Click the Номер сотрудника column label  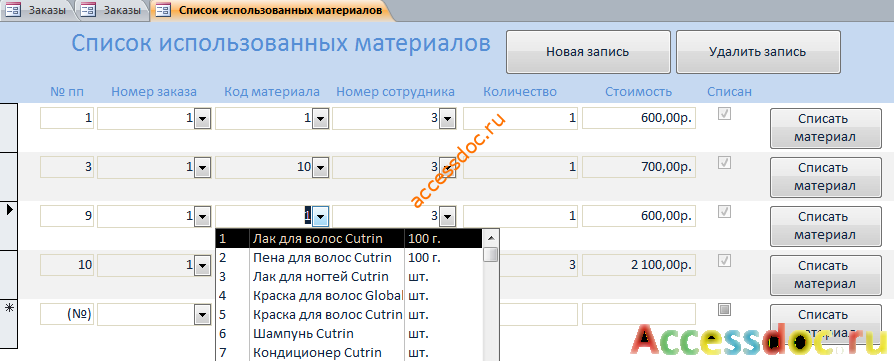tap(395, 92)
